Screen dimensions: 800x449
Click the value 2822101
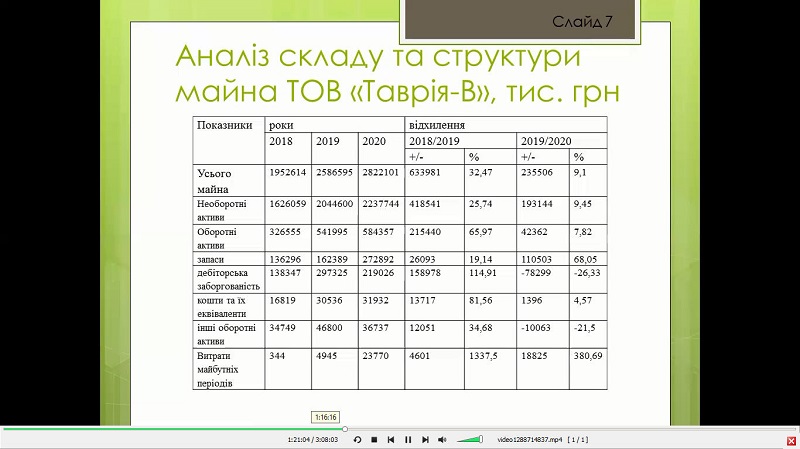(x=381, y=172)
